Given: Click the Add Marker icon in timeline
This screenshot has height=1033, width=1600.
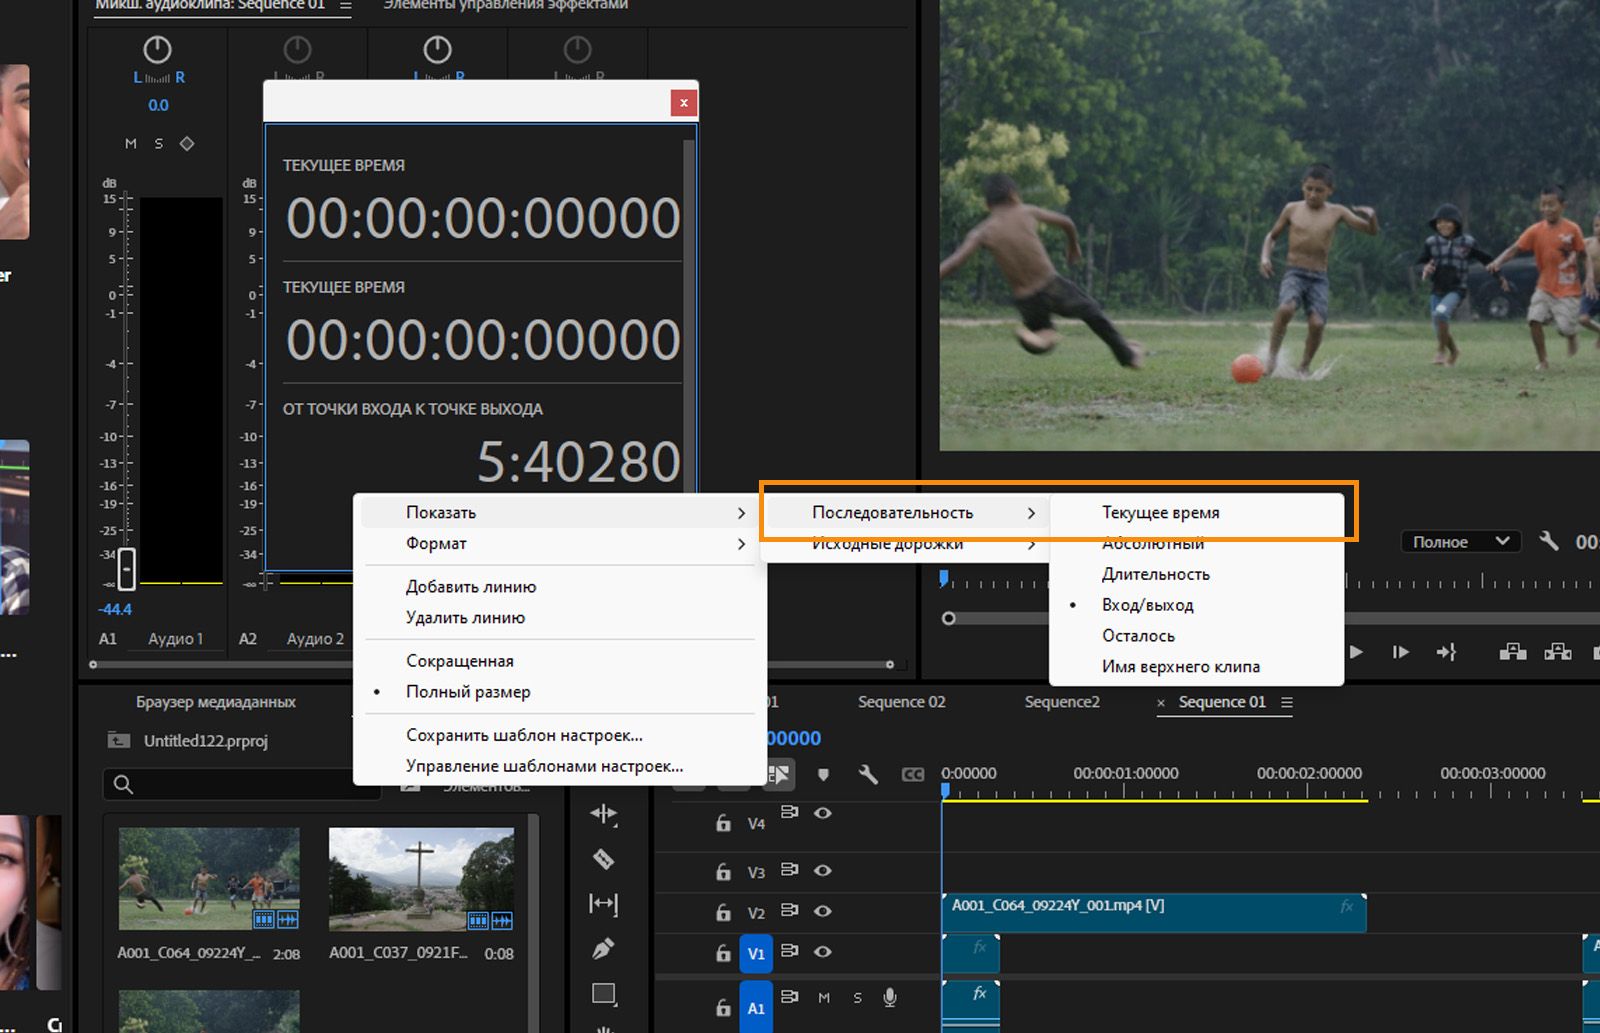Looking at the screenshot, I should (823, 775).
